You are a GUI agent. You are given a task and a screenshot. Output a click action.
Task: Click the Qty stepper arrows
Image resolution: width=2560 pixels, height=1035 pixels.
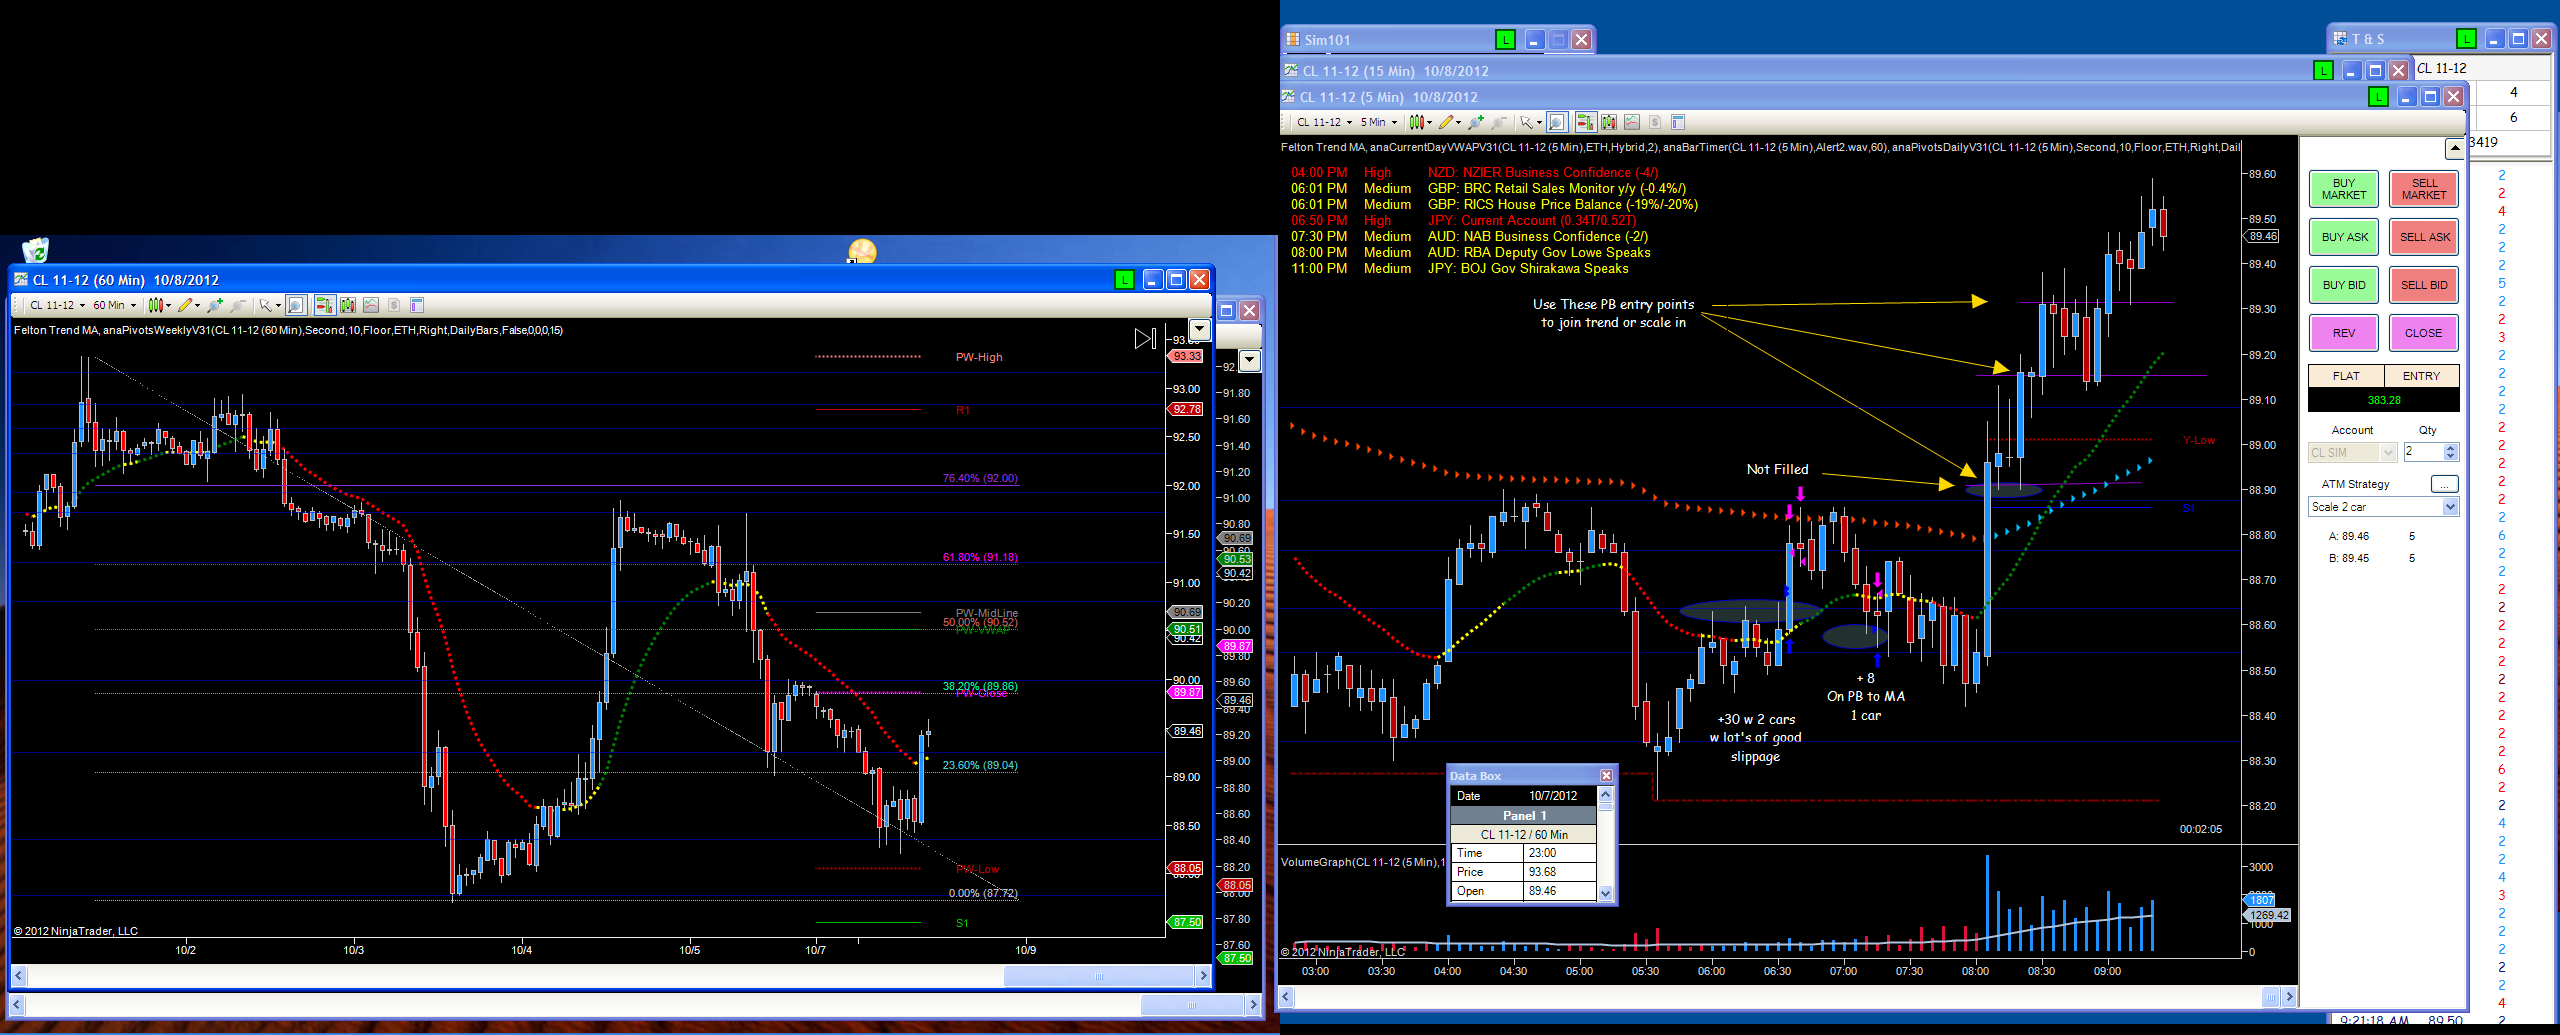pos(2451,452)
